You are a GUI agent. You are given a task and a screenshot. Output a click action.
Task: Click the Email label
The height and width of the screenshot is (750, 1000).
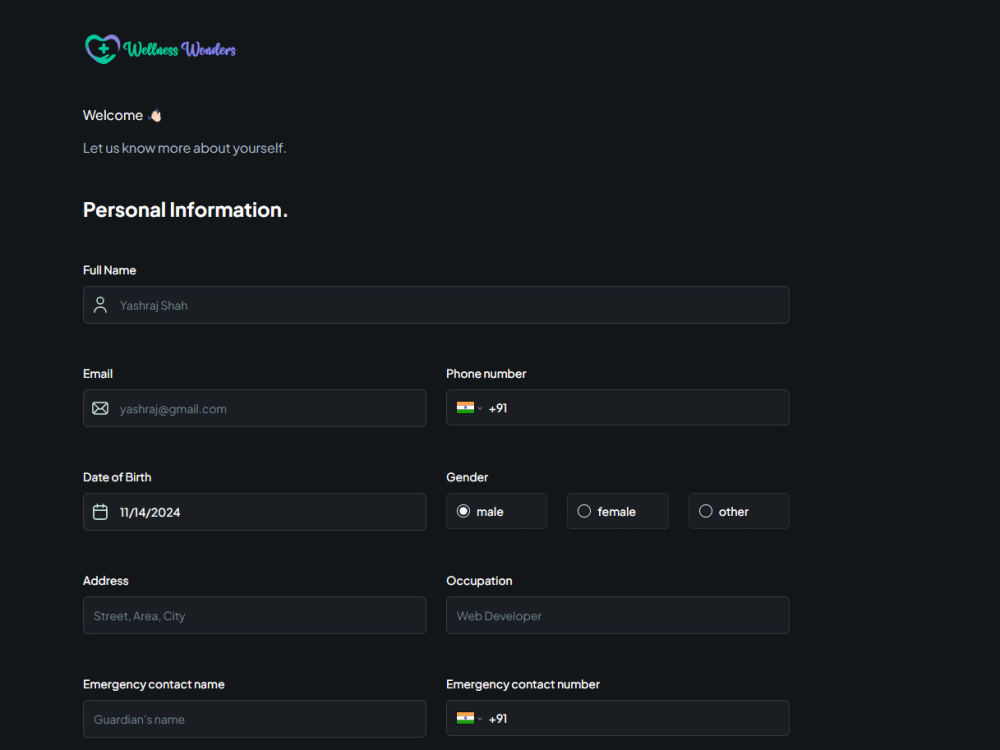(98, 374)
